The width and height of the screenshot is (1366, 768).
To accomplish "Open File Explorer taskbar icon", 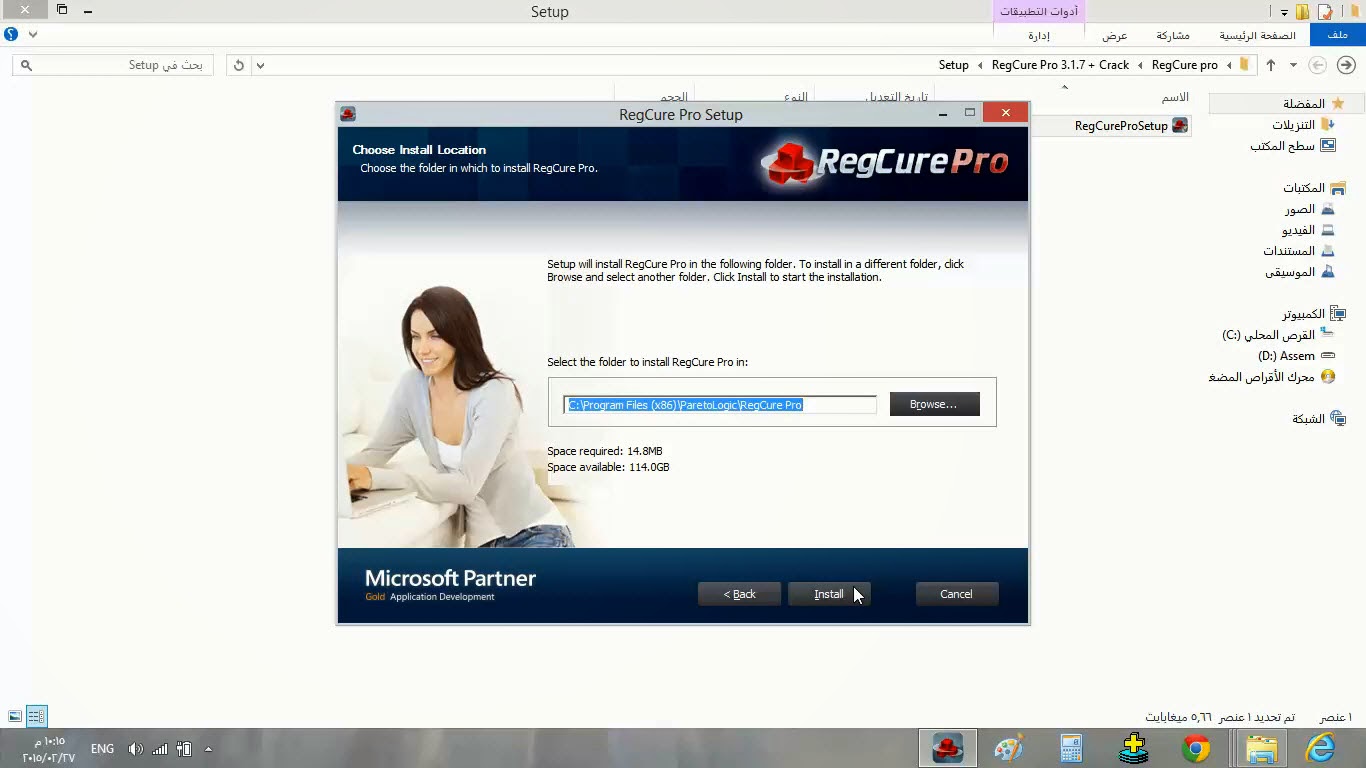I will [1262, 748].
